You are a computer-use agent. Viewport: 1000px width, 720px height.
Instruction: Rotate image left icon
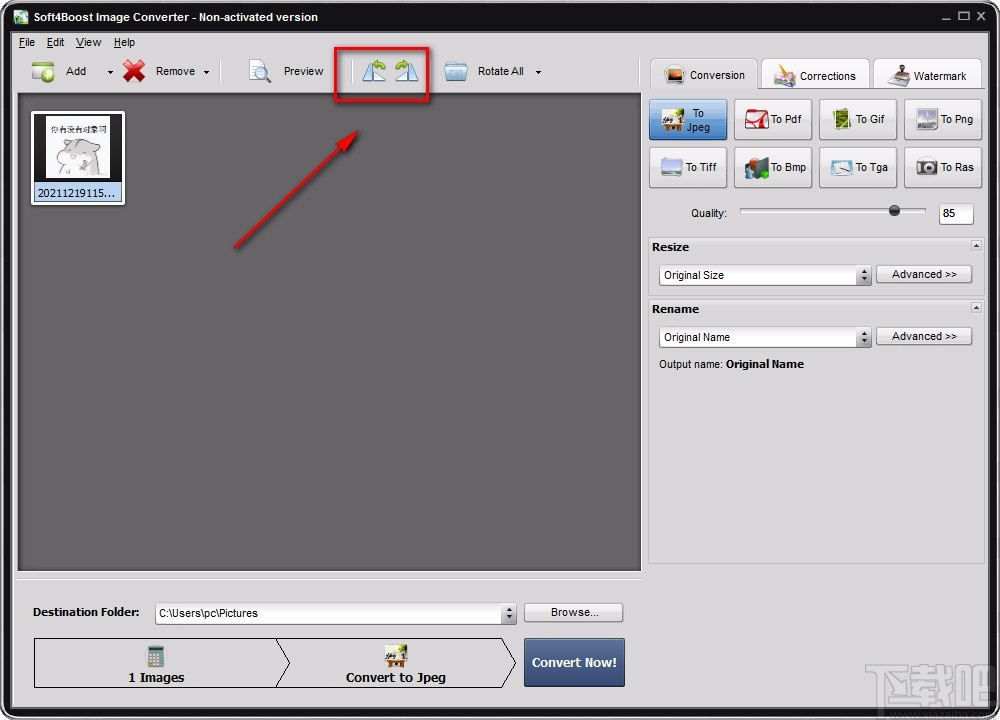point(374,71)
